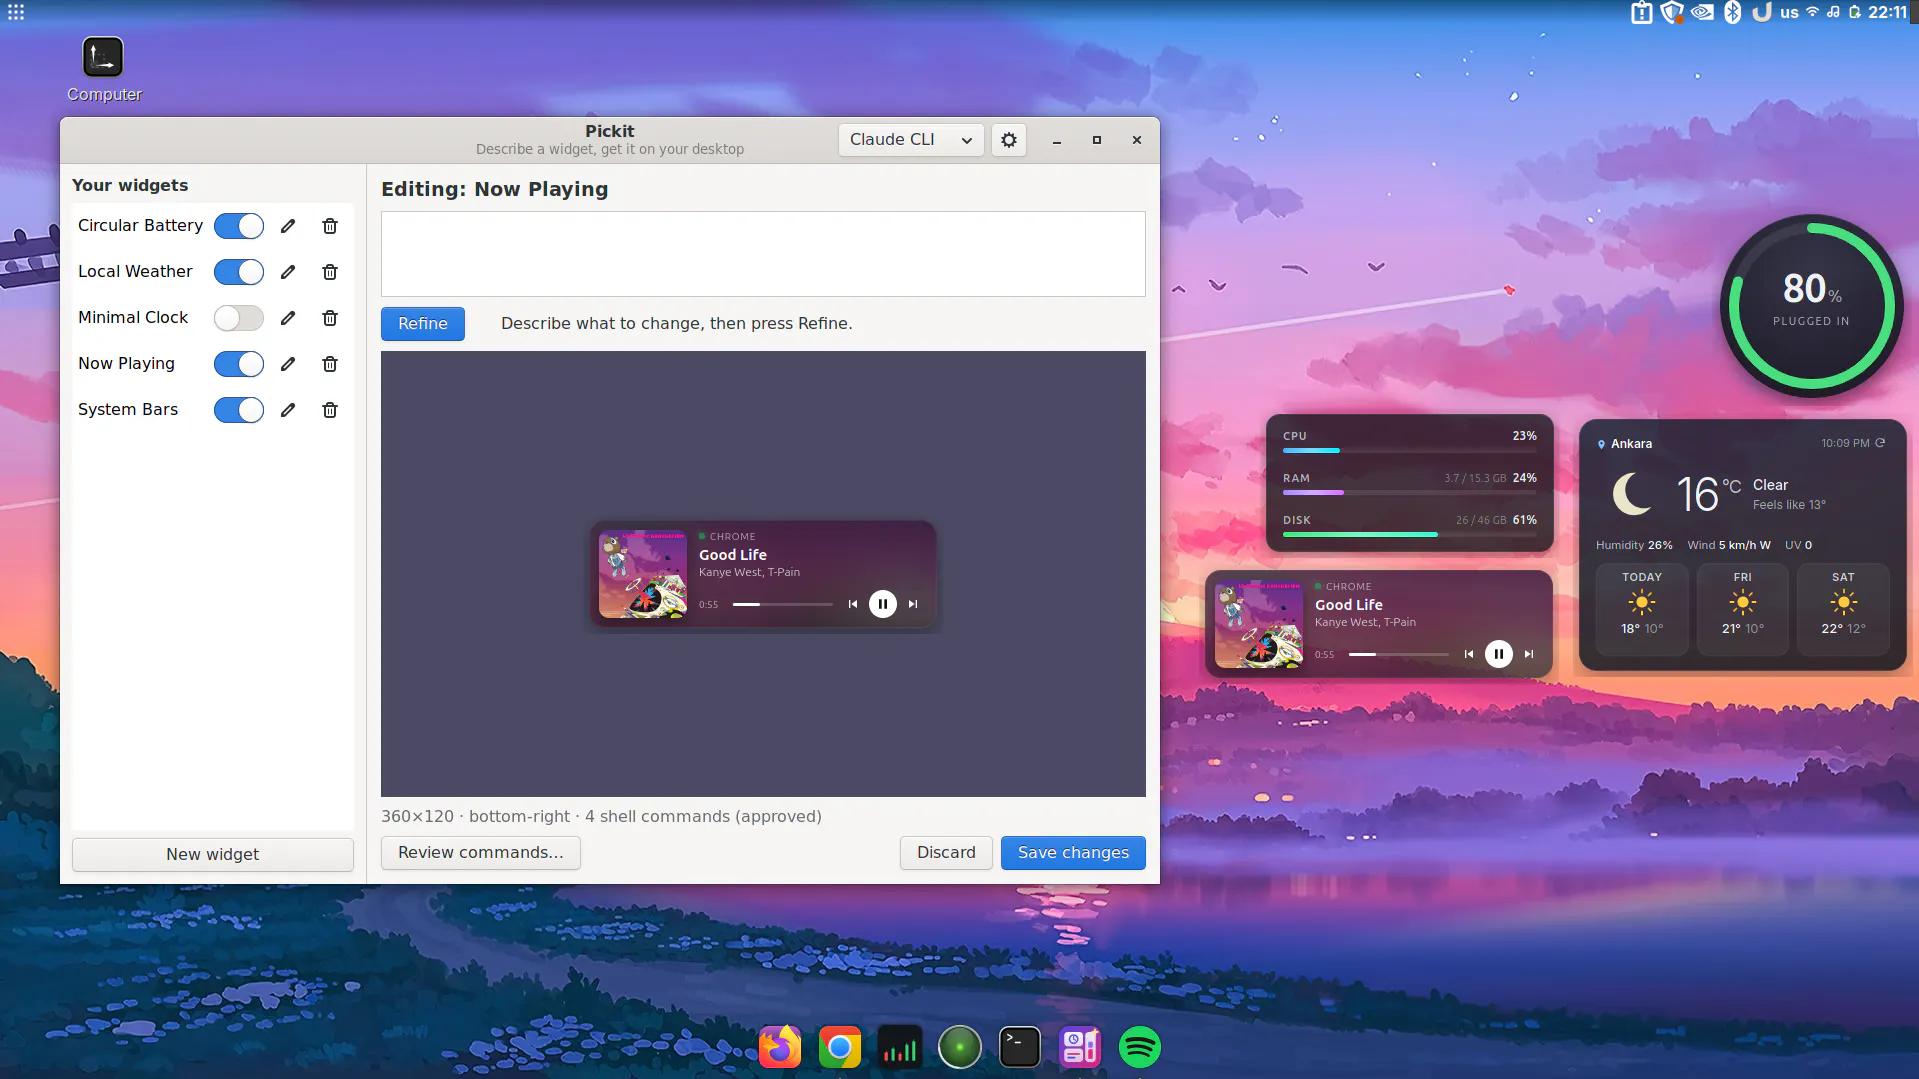
Task: Delete the Circular Battery widget
Action: 330,226
